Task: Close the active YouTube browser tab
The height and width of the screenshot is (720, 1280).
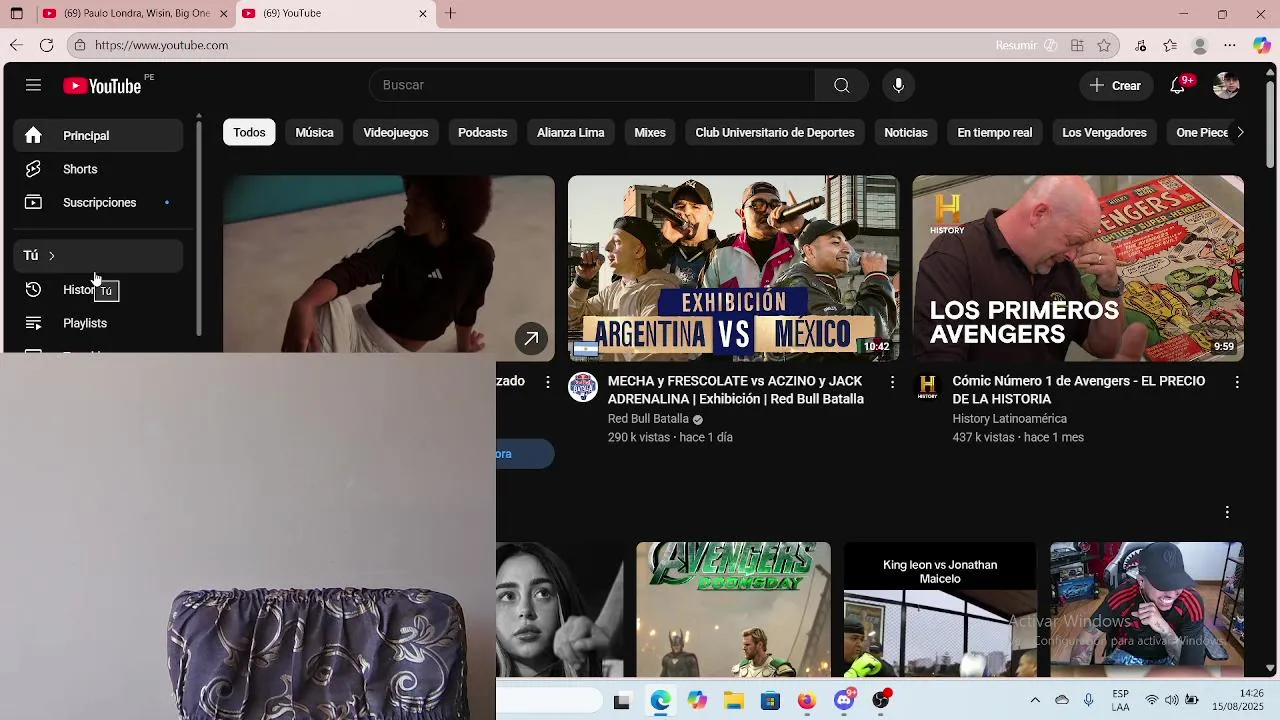Action: tap(422, 13)
